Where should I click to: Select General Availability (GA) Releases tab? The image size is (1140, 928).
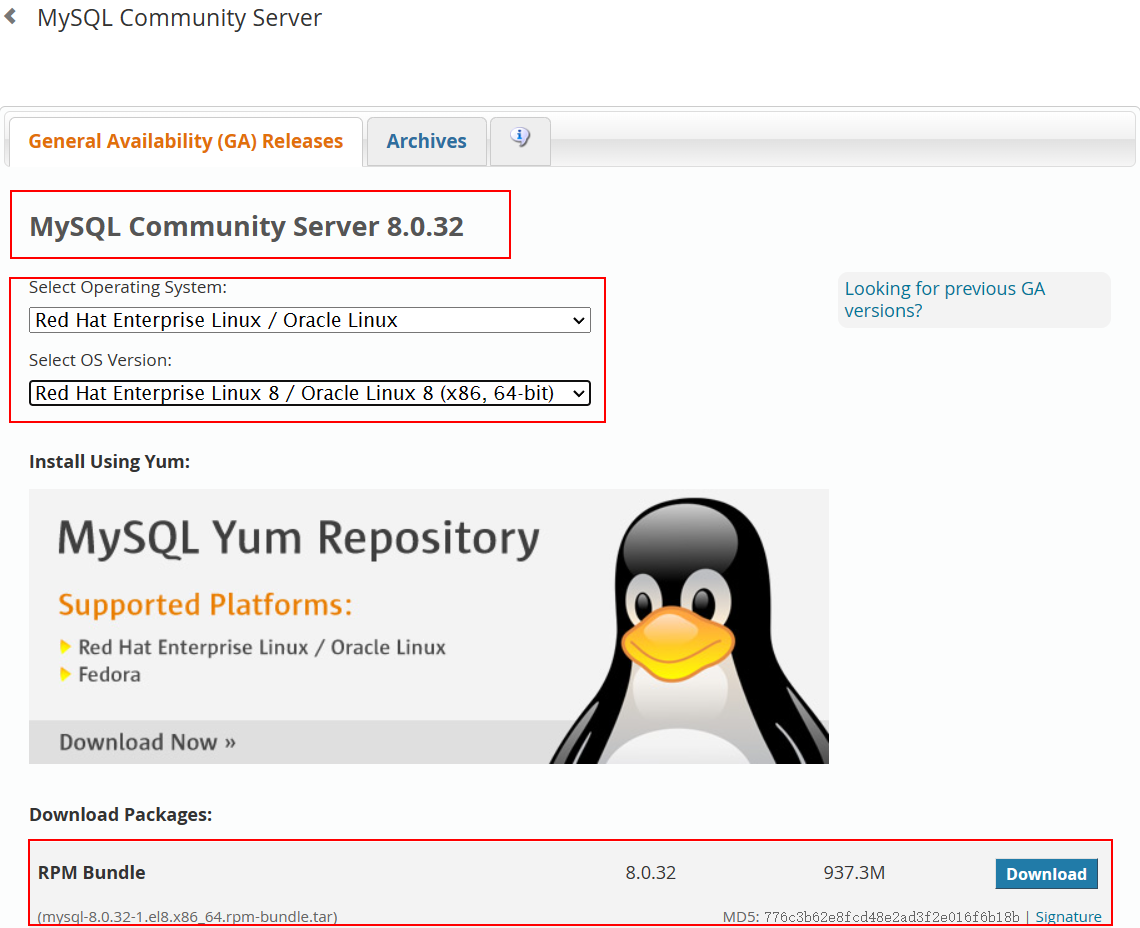[185, 141]
